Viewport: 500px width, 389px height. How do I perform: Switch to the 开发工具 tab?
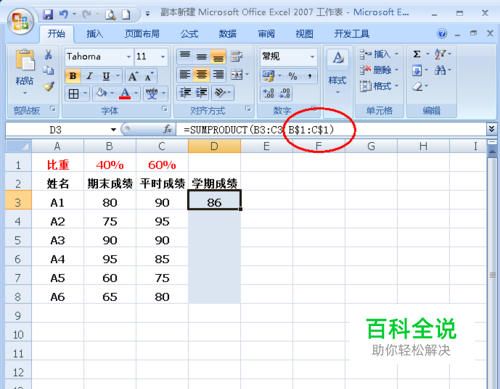352,34
